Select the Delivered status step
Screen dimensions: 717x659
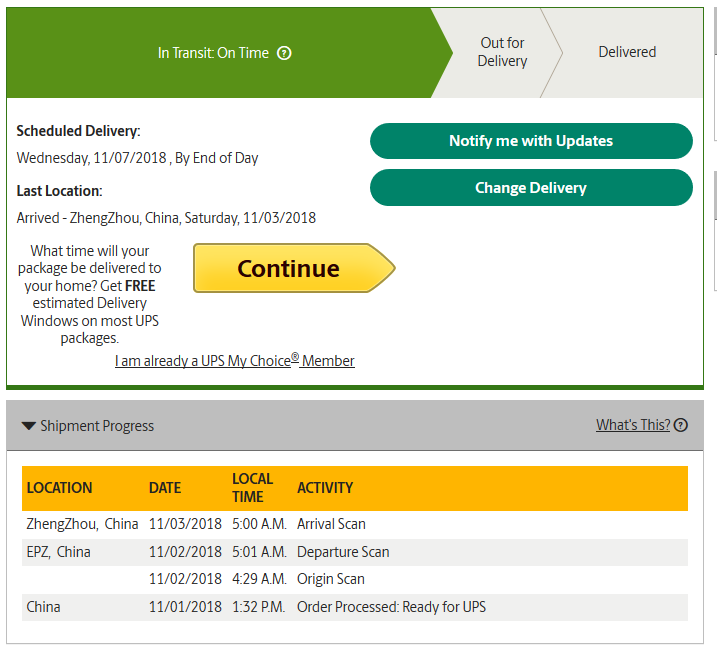pos(627,52)
